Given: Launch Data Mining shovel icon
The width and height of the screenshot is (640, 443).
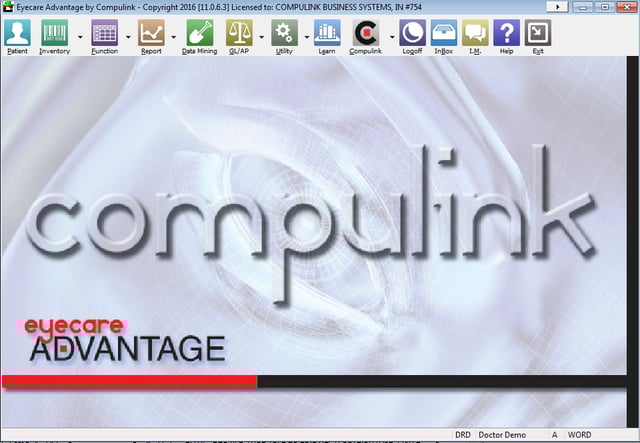Looking at the screenshot, I should point(200,33).
